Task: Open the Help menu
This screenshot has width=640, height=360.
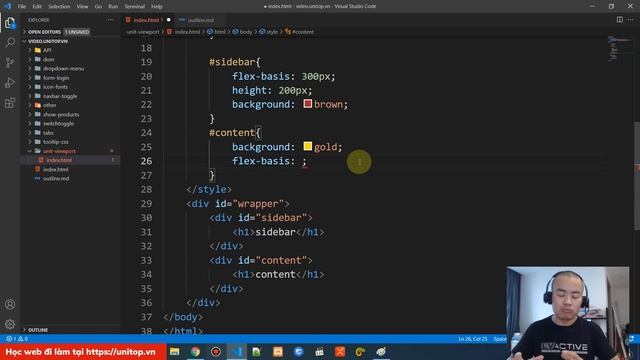Action: pyautogui.click(x=157, y=7)
